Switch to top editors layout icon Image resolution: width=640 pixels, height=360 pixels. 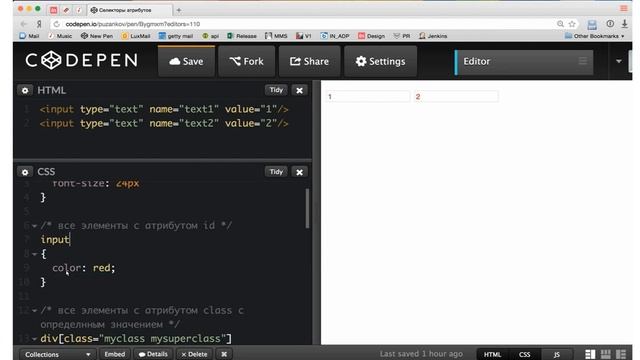coord(605,354)
